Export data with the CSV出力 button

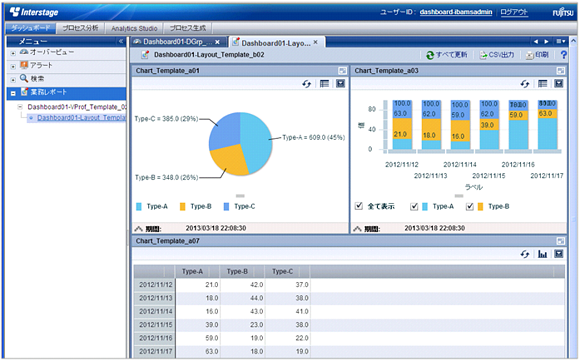click(497, 55)
